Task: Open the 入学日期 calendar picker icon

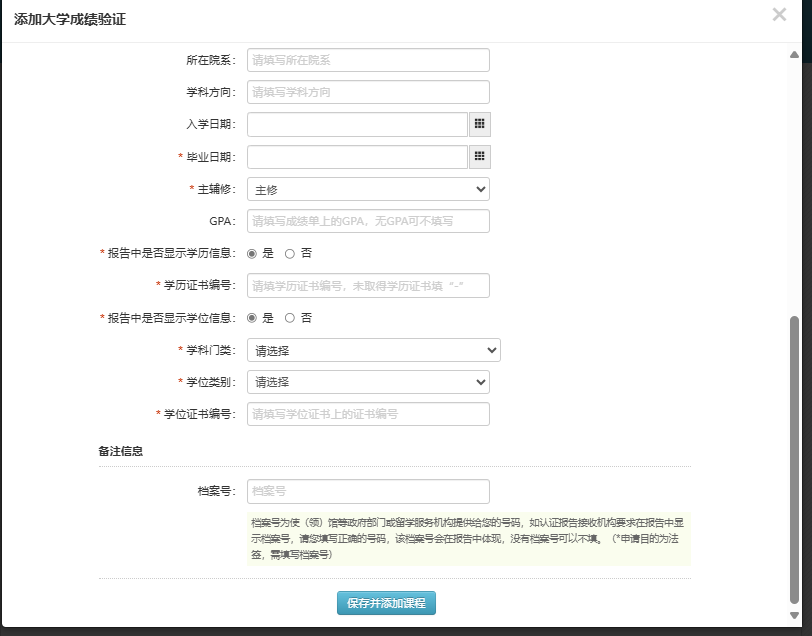Action: [479, 124]
